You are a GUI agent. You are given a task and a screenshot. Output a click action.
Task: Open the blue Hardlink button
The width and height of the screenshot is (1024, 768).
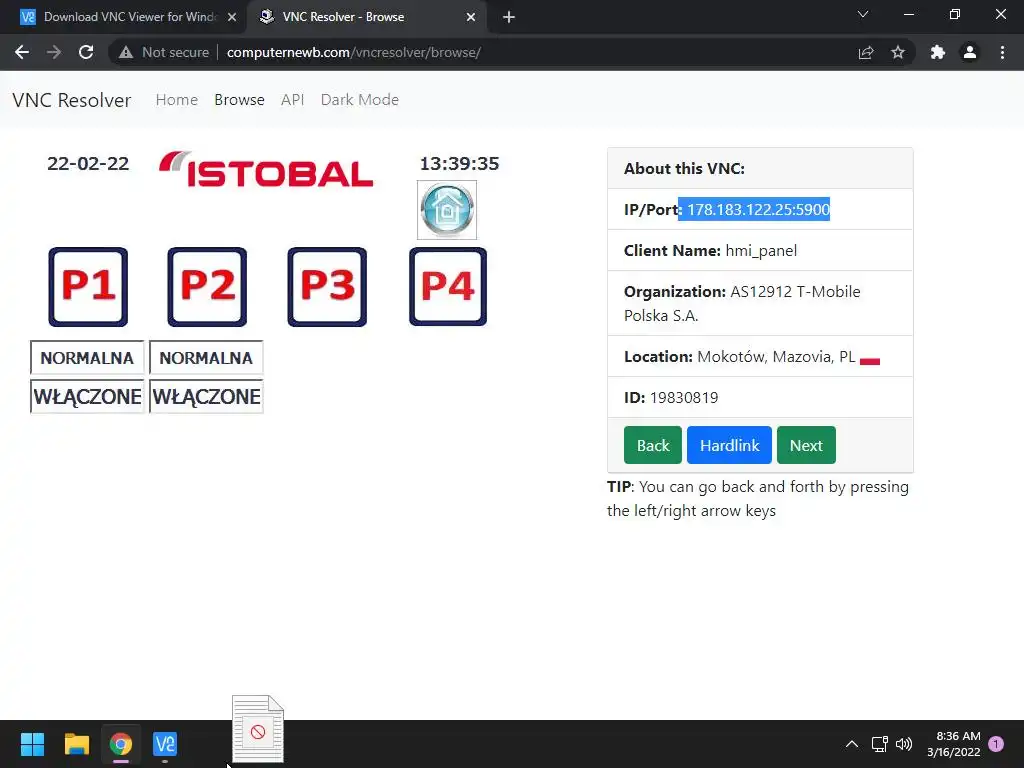point(729,445)
